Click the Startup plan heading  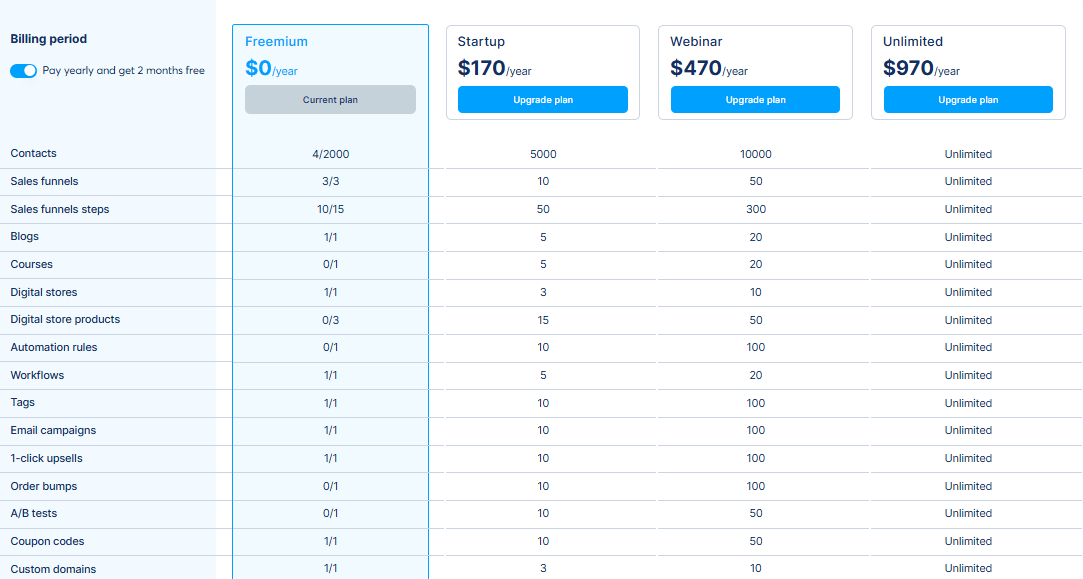coord(481,42)
